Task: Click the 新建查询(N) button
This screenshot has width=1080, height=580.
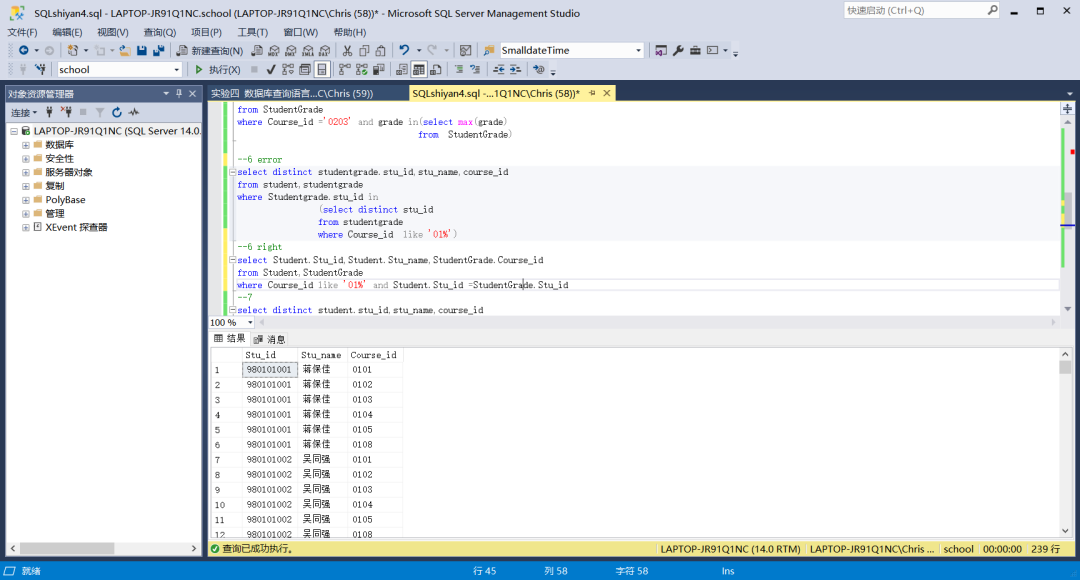Action: (x=209, y=50)
